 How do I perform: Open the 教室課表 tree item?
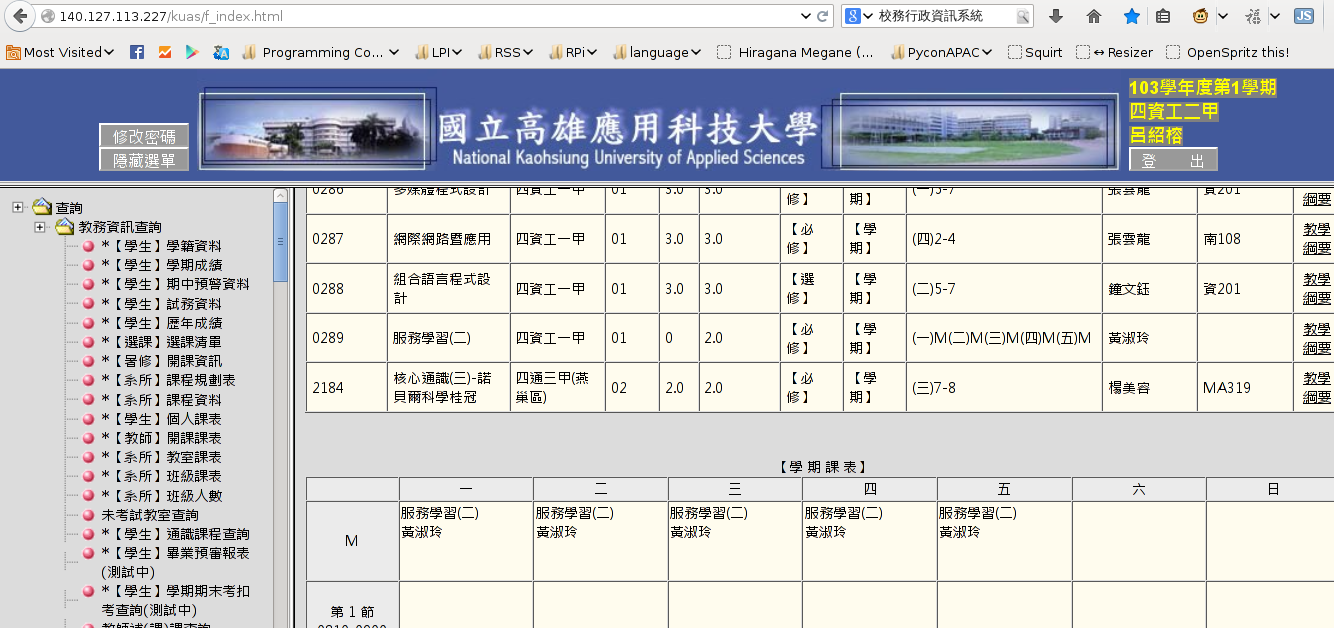click(161, 457)
